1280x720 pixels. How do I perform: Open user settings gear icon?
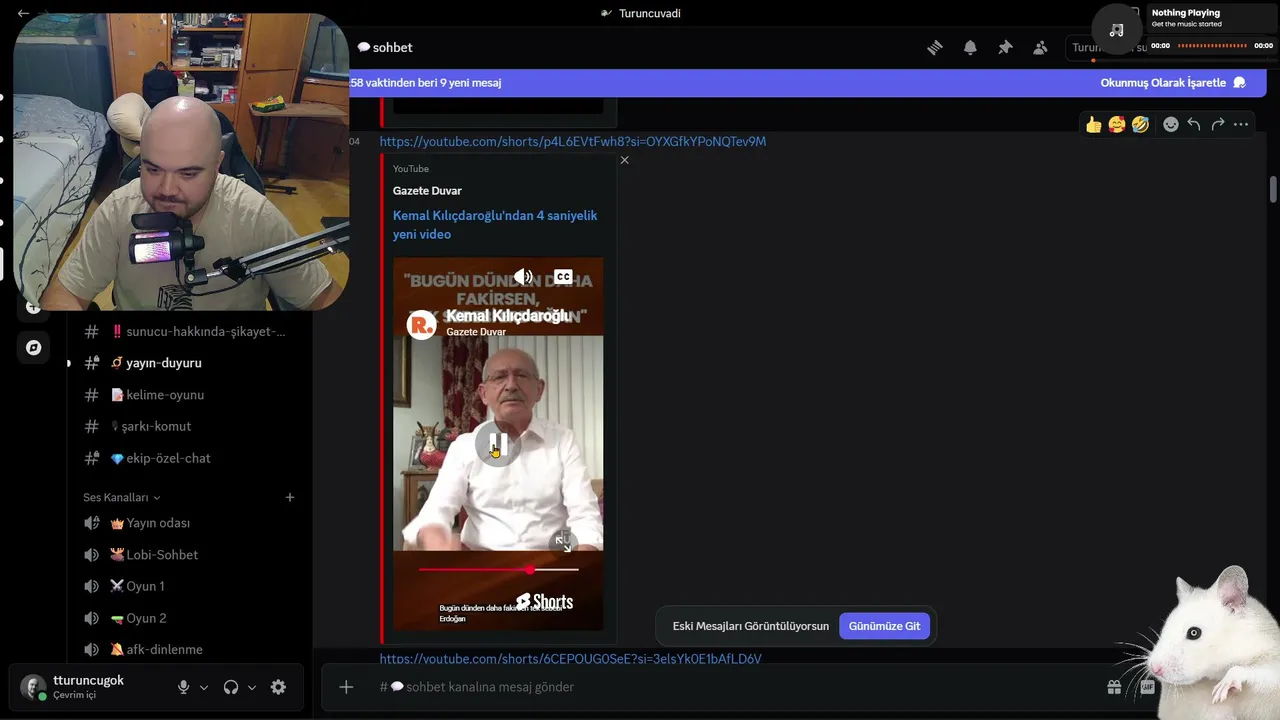click(279, 687)
